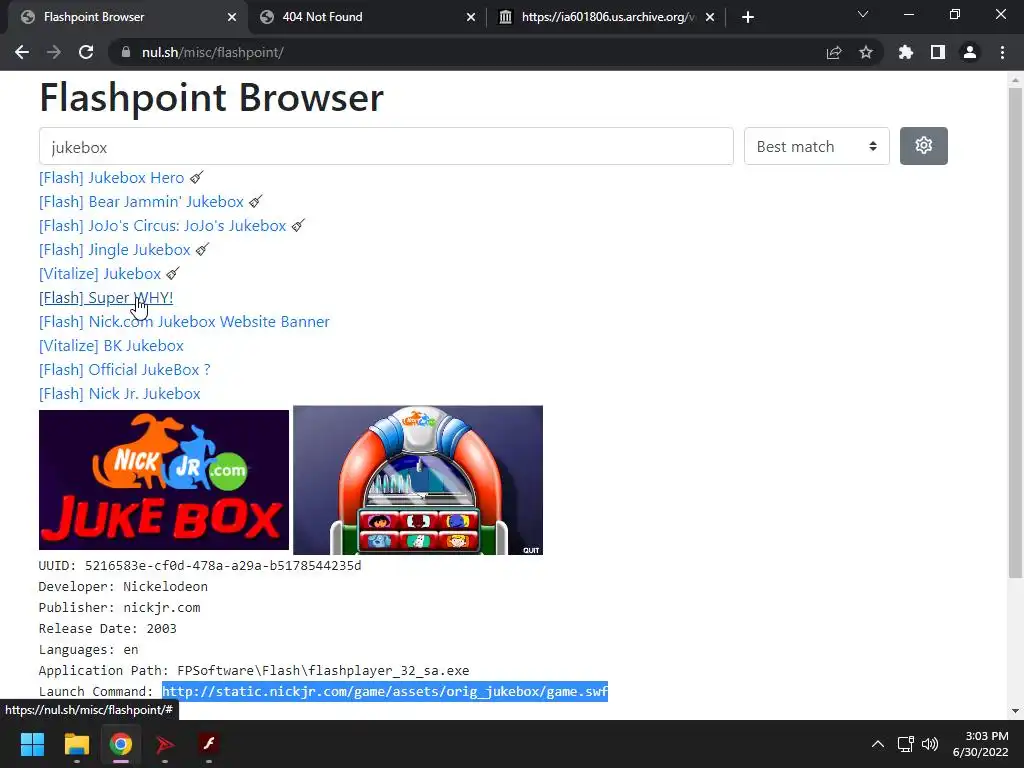This screenshot has width=1024, height=768.
Task: View site information via the lock icon
Action: 126,52
